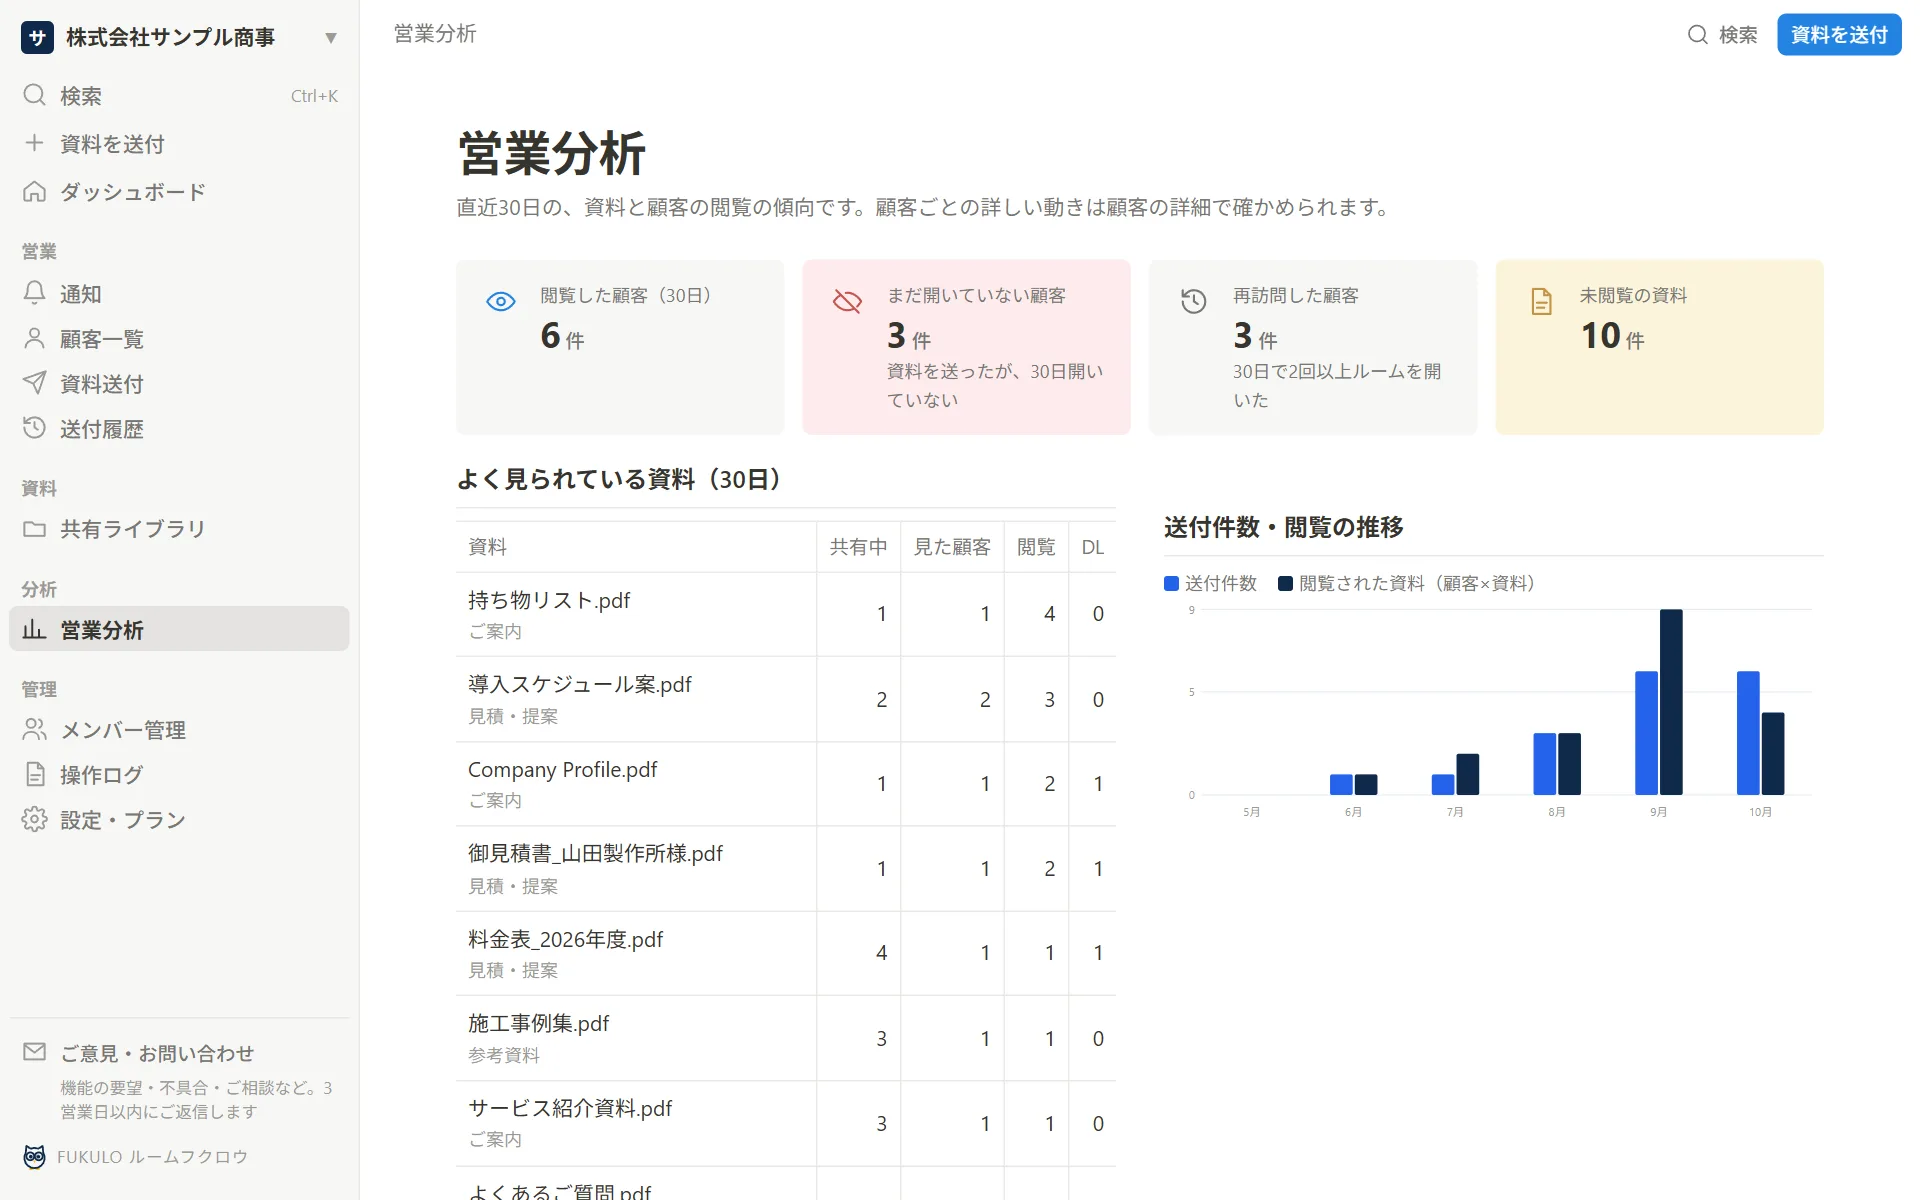The width and height of the screenshot is (1920, 1200).
Task: Click the 持ち物リスト.pdf row name
Action: [x=549, y=600]
